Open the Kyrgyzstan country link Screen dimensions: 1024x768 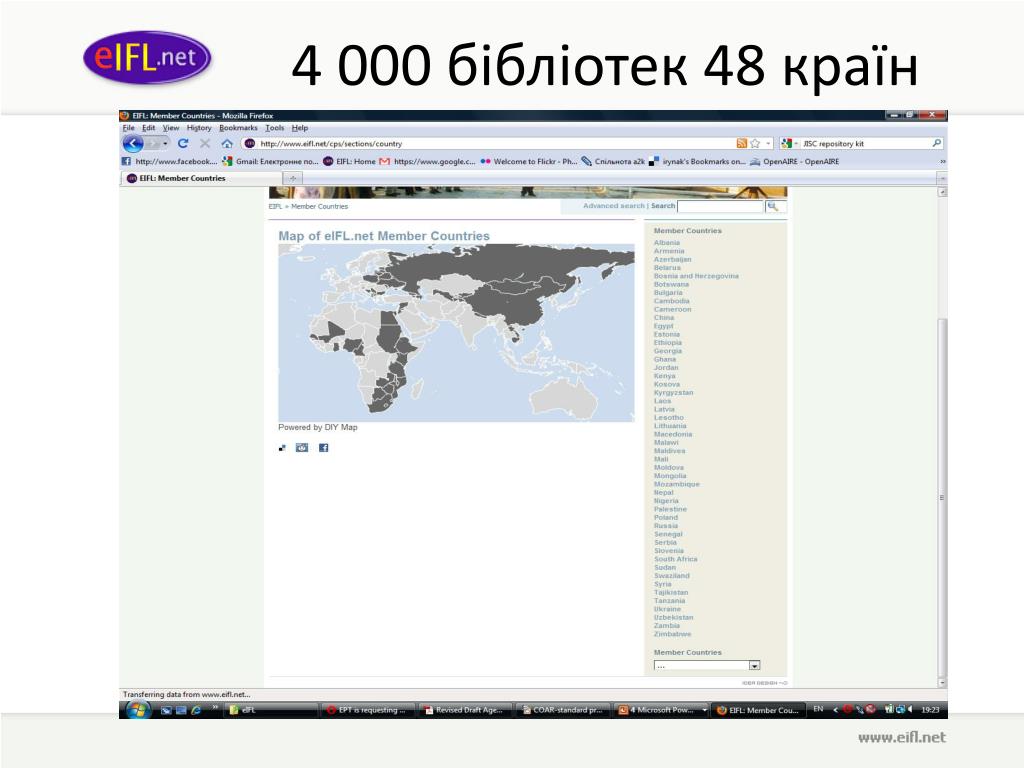(673, 392)
